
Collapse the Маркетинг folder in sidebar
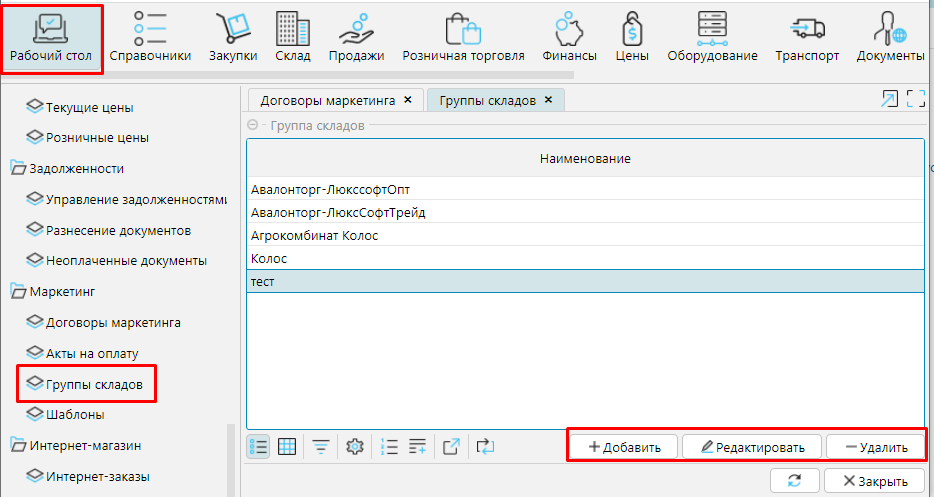point(19,292)
